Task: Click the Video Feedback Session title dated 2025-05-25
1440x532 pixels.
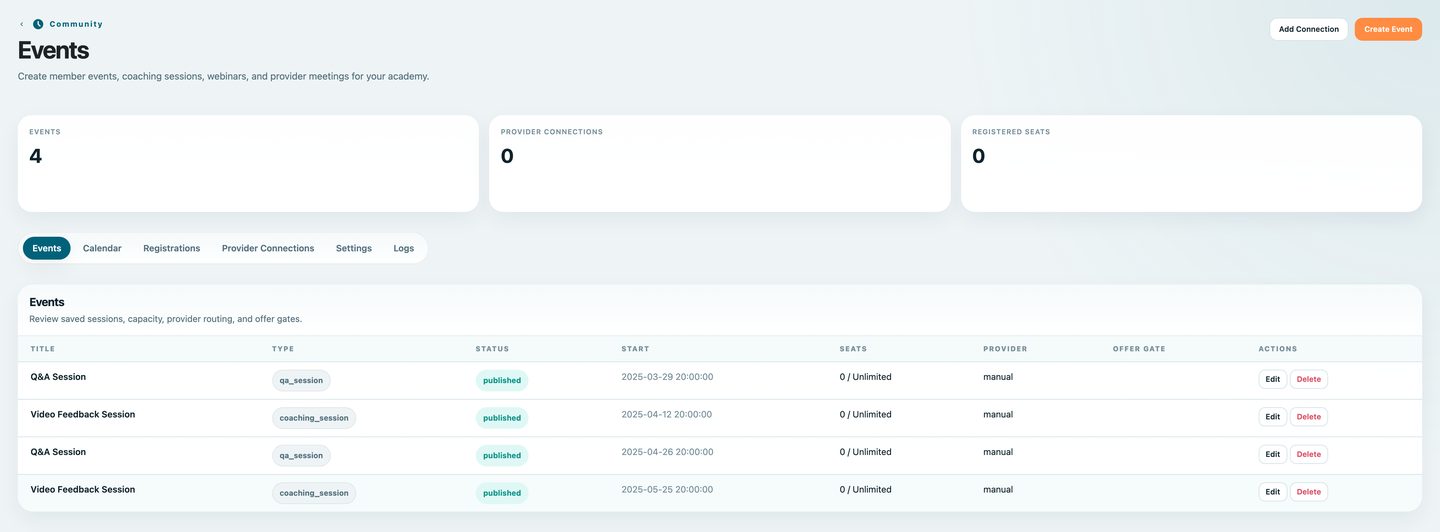Action: click(83, 489)
